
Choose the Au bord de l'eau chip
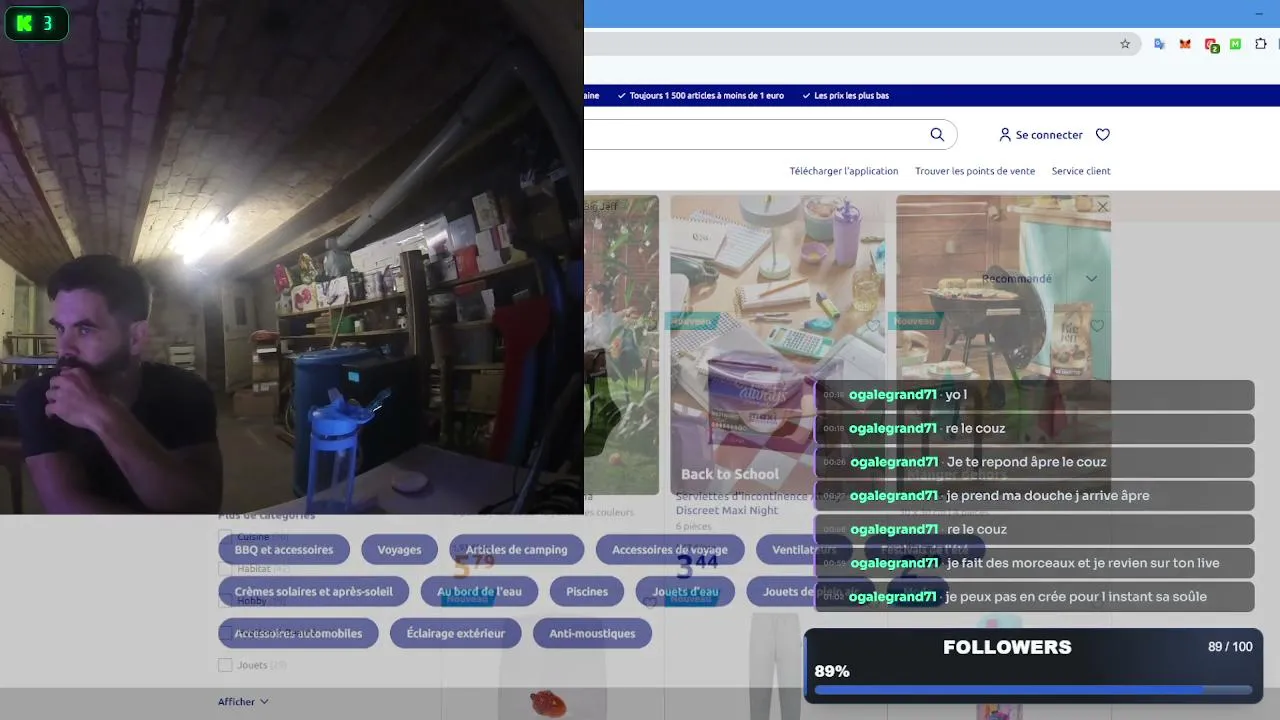pos(479,592)
